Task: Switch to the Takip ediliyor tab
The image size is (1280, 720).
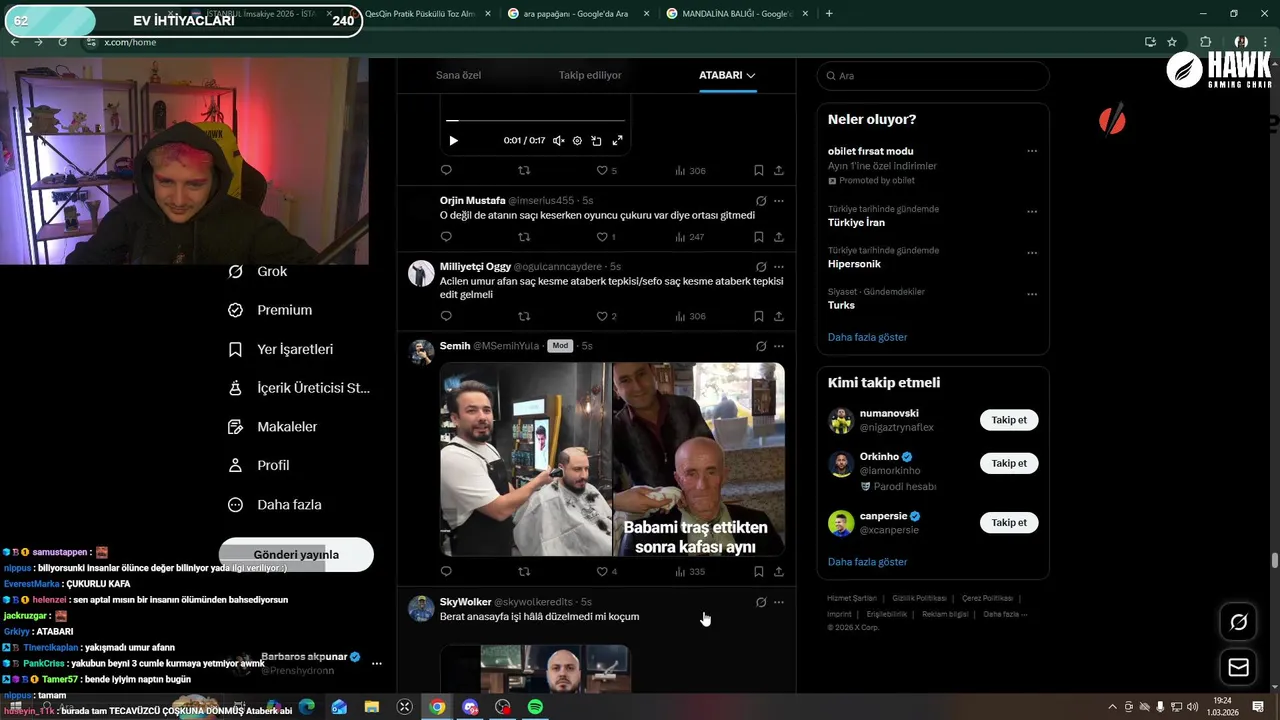Action: [590, 75]
